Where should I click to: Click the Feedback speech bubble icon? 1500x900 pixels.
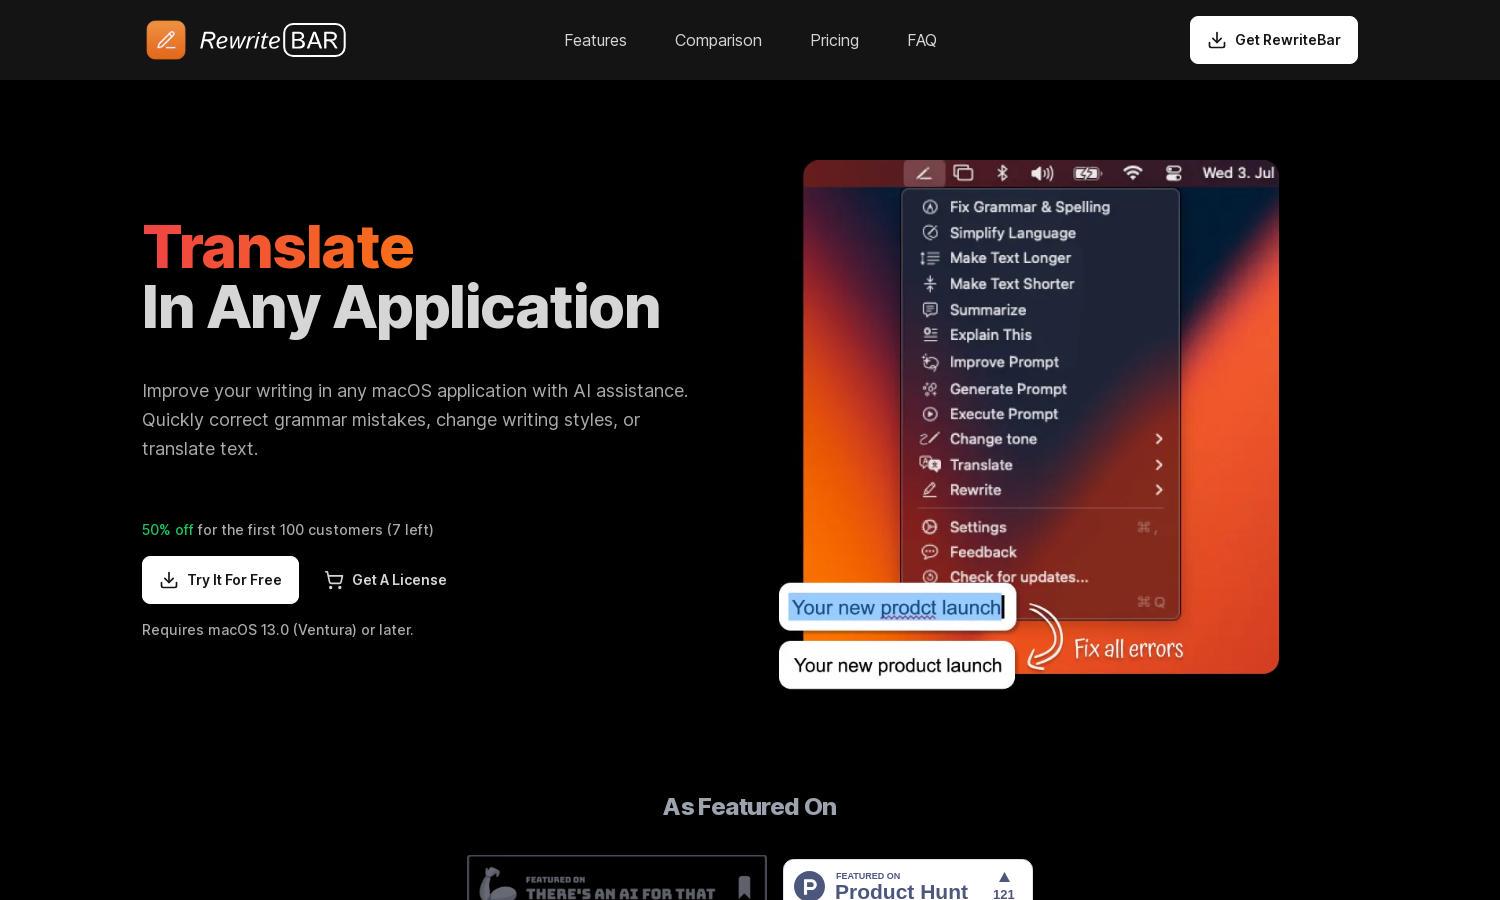930,552
